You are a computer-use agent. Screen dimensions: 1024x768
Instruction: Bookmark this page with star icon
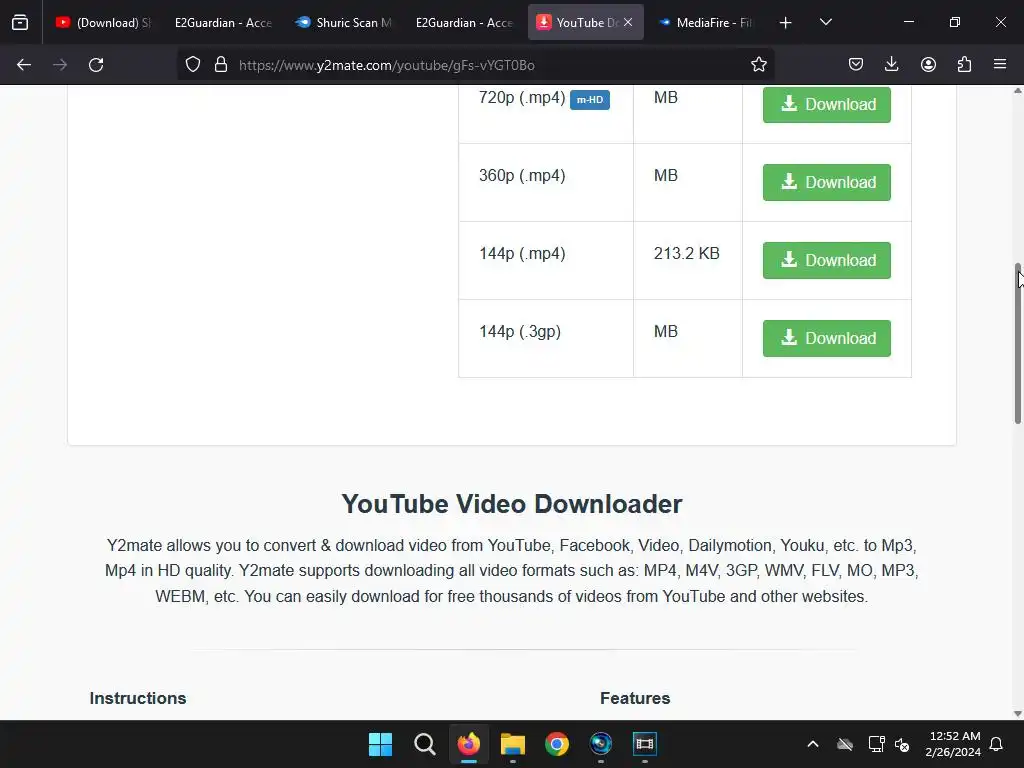tap(758, 65)
